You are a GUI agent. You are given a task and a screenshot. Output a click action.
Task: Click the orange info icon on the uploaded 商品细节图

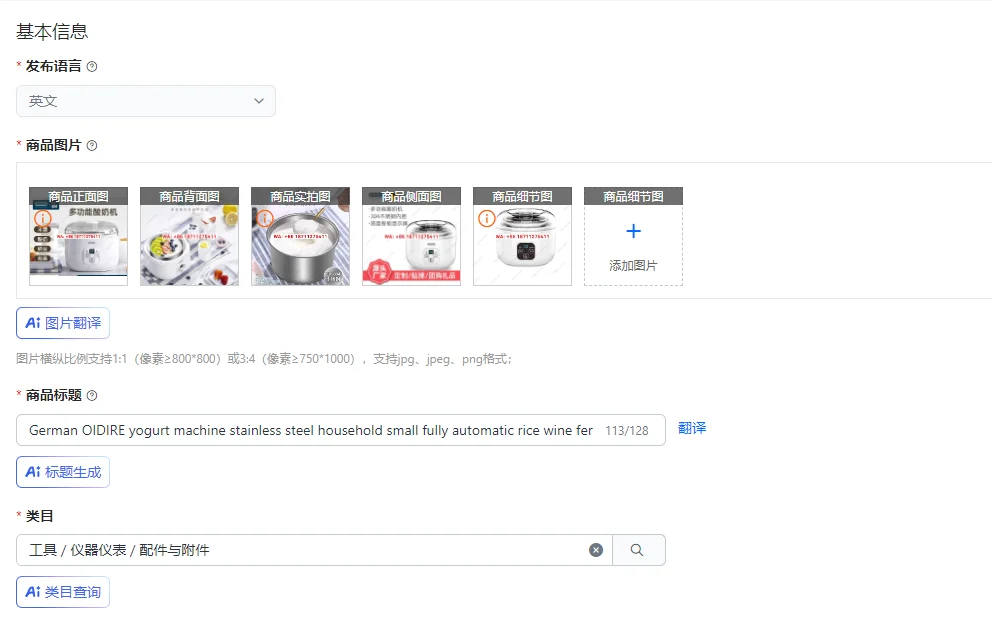coord(487,219)
